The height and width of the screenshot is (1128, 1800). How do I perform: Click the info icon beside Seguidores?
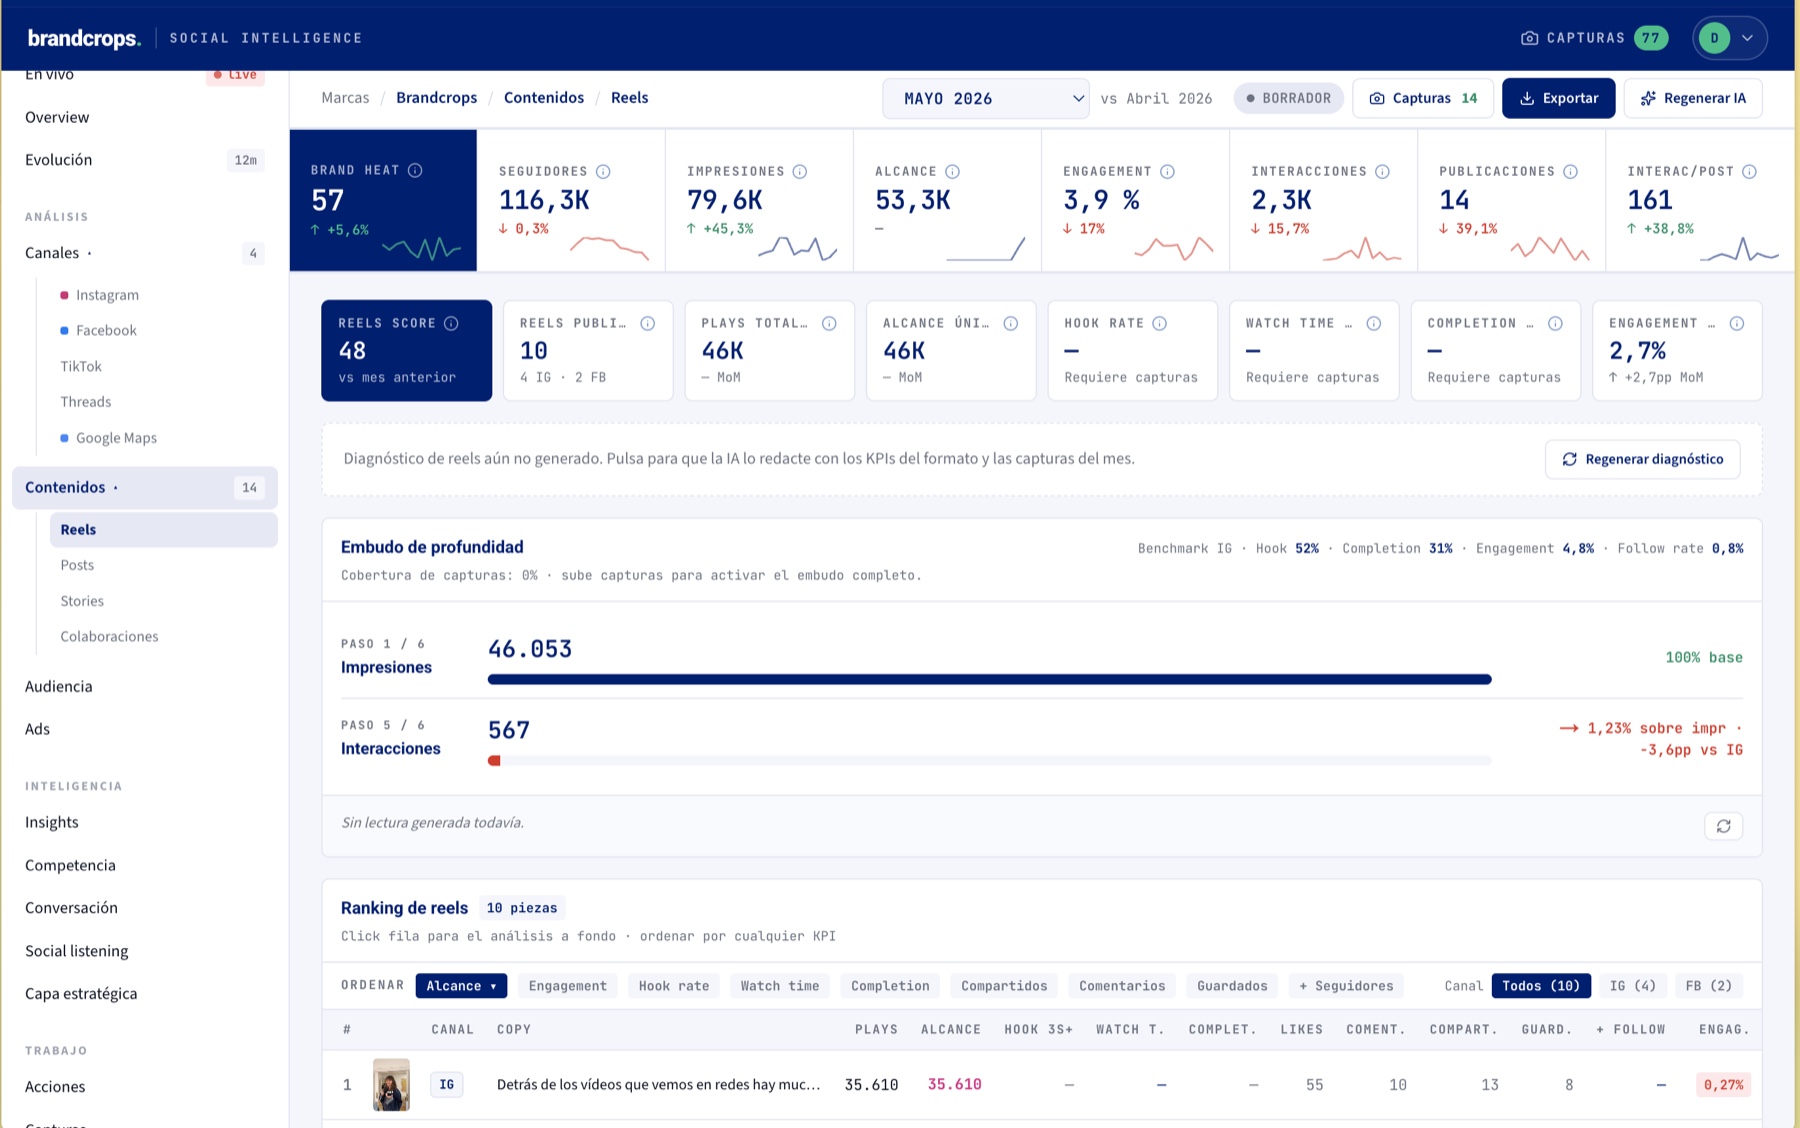pyautogui.click(x=603, y=171)
